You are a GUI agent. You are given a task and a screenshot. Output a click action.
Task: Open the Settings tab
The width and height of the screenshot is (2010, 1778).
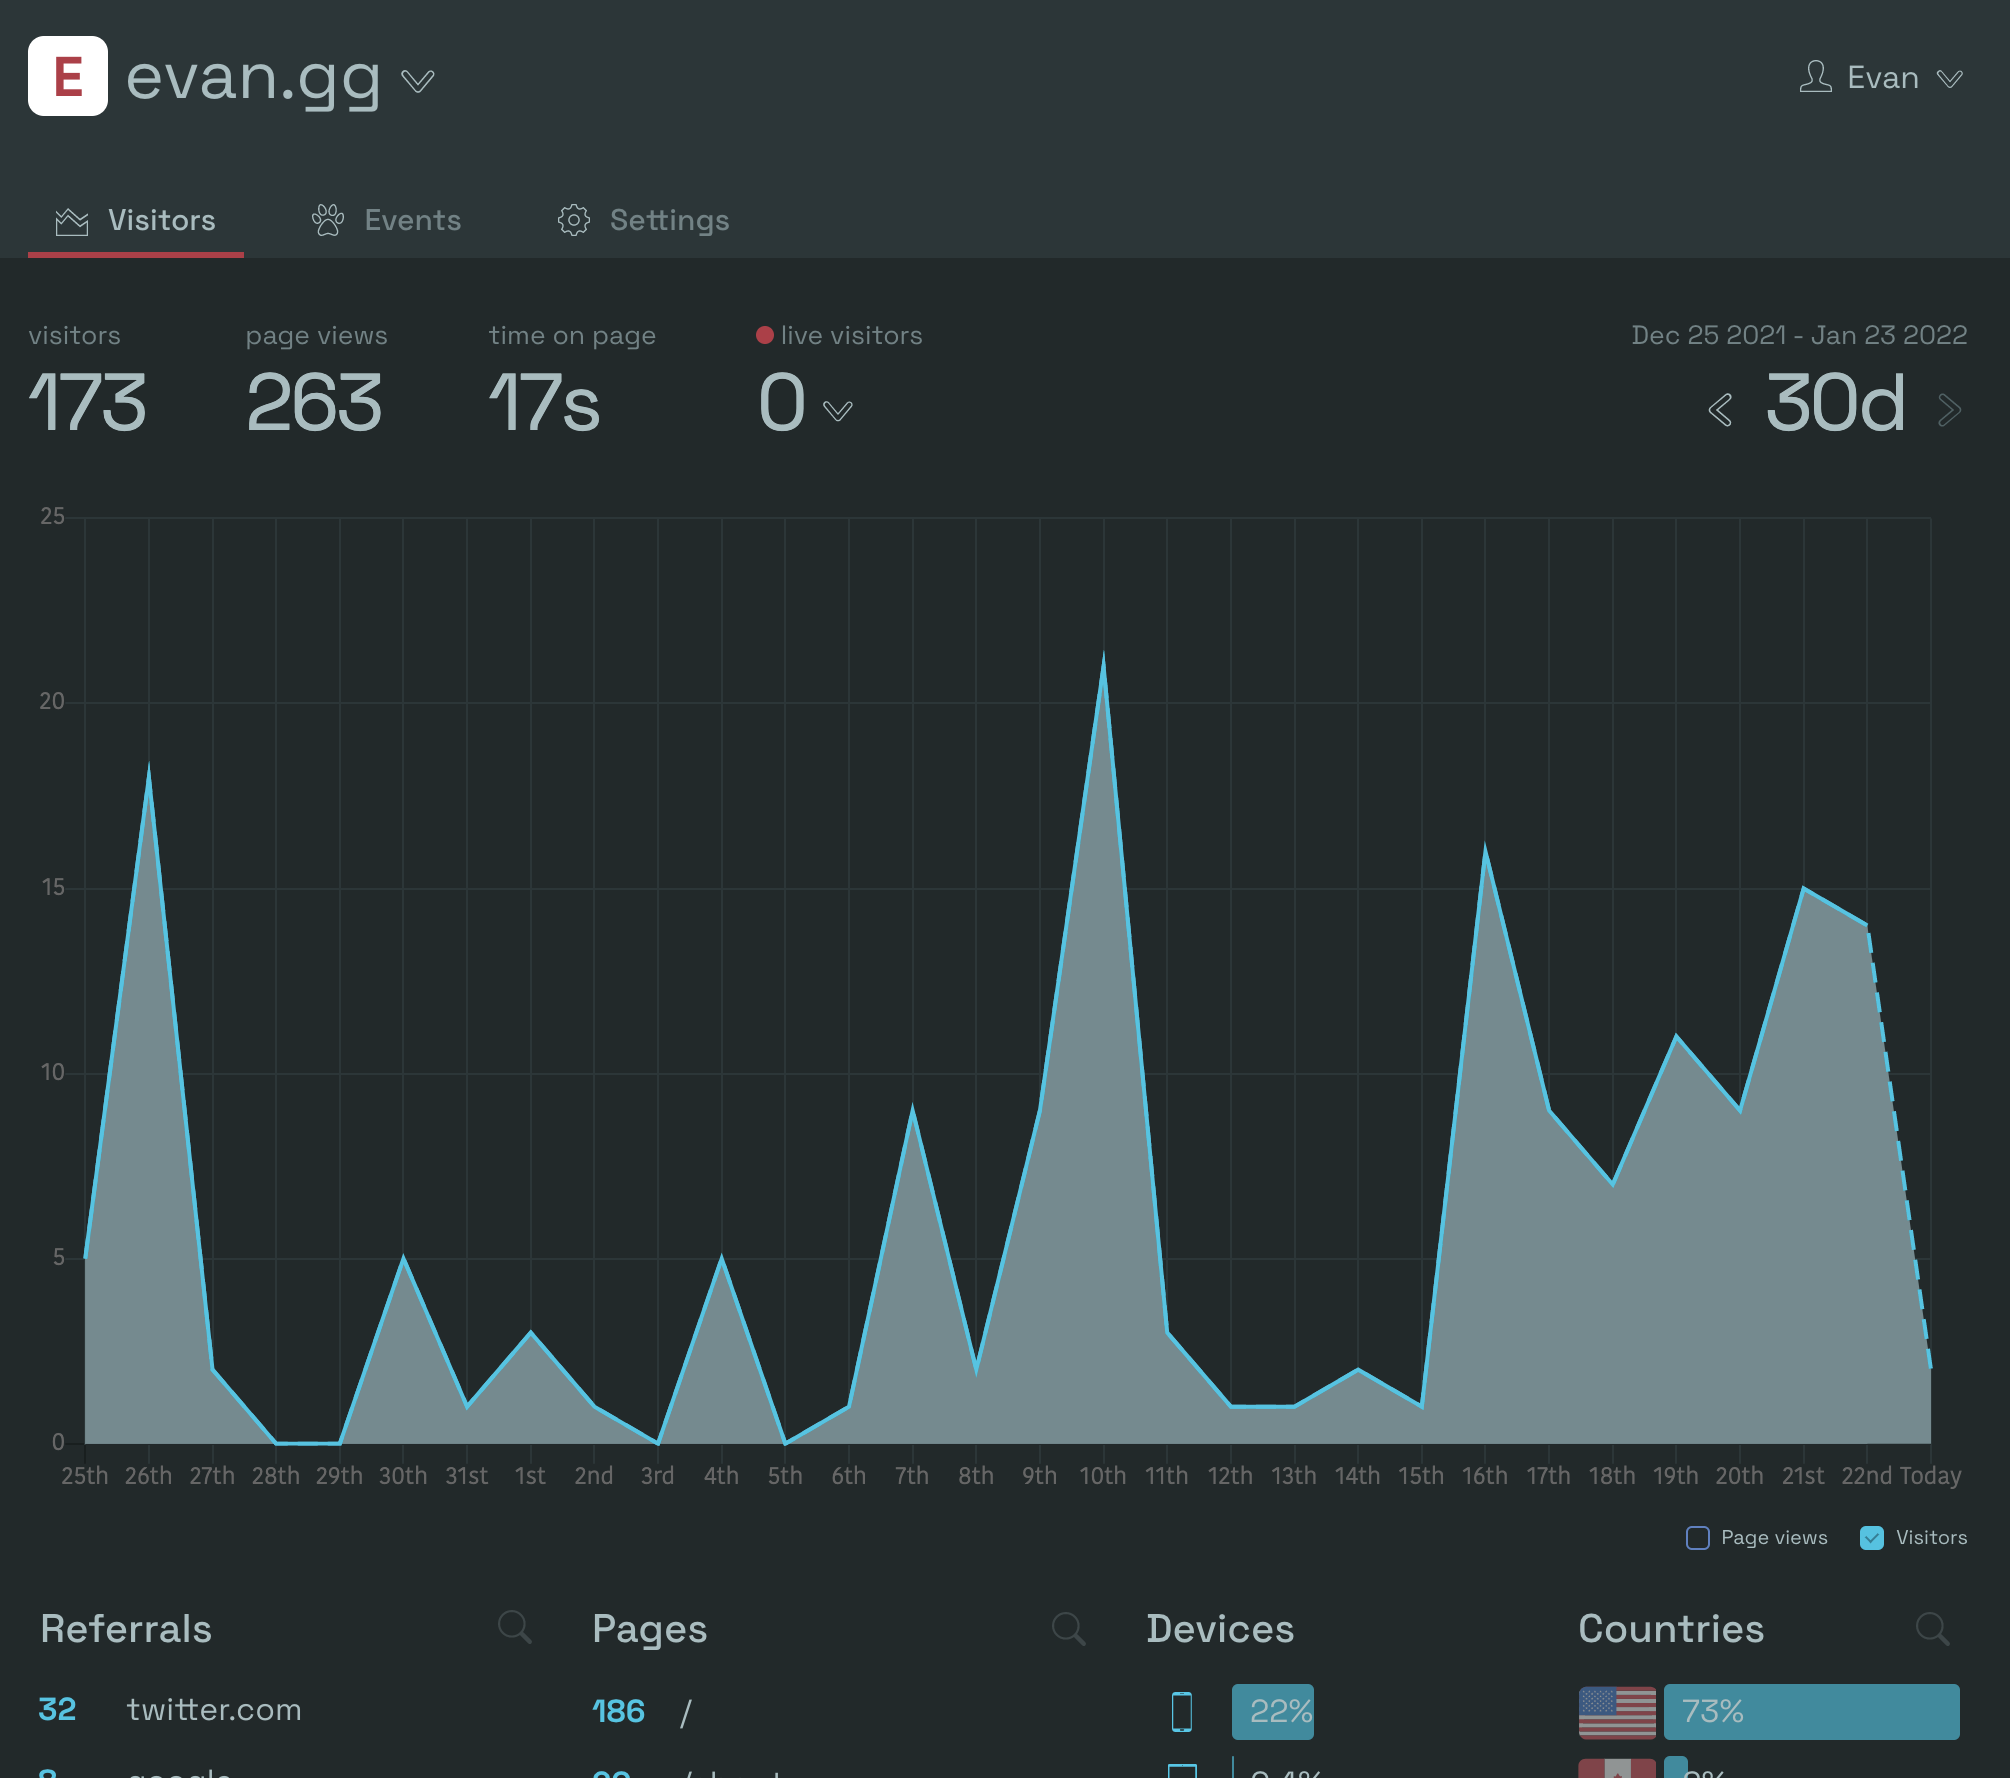[643, 220]
